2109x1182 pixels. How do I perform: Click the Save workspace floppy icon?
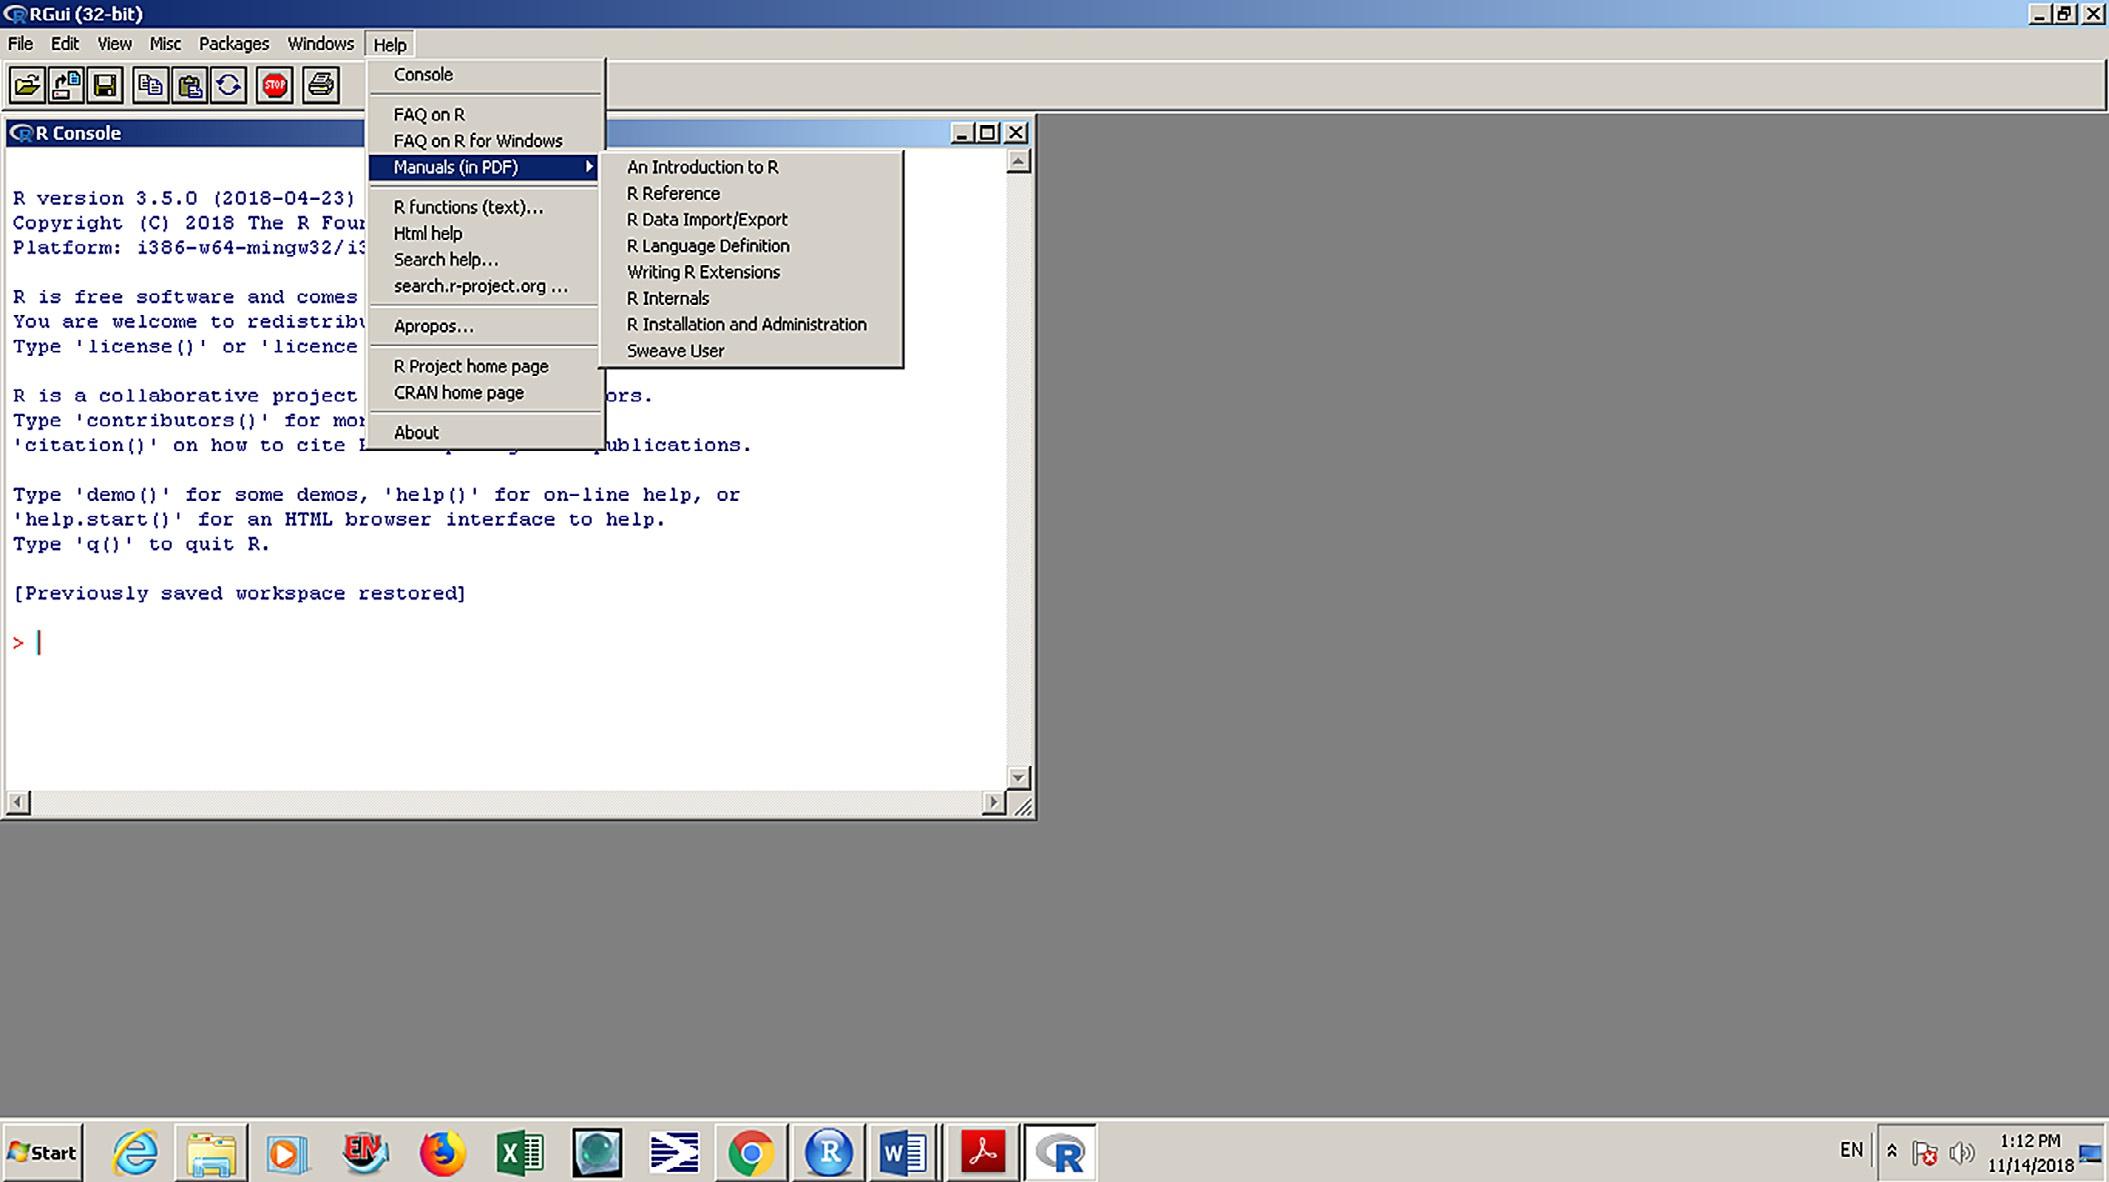click(105, 86)
